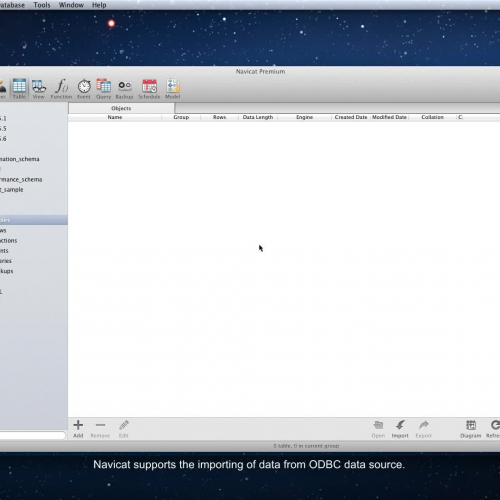
Task: Click the '0 table, 0 in current group' status text
Action: point(306,446)
